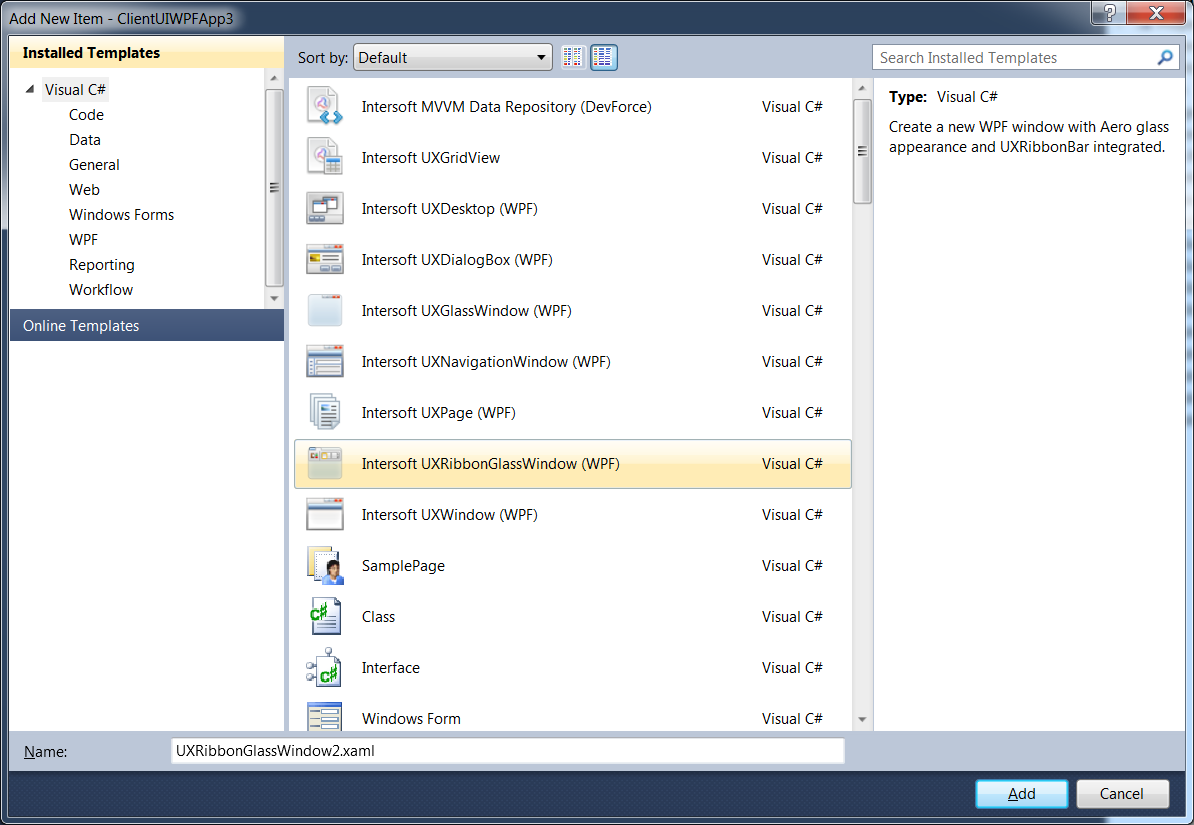The image size is (1194, 825).
Task: Choose the Interface template icon
Action: point(325,667)
